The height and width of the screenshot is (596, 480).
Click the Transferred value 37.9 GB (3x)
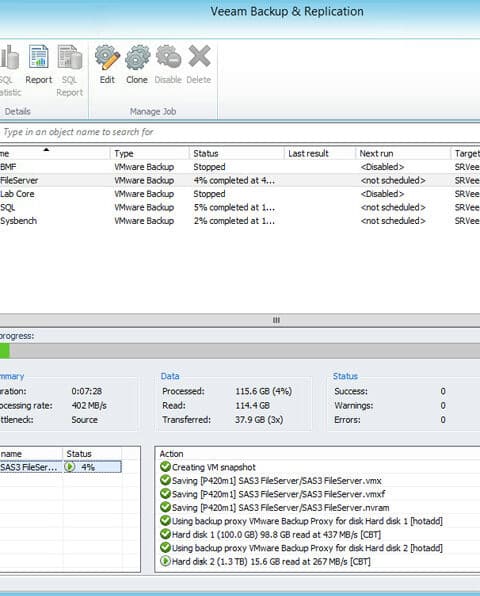click(259, 420)
